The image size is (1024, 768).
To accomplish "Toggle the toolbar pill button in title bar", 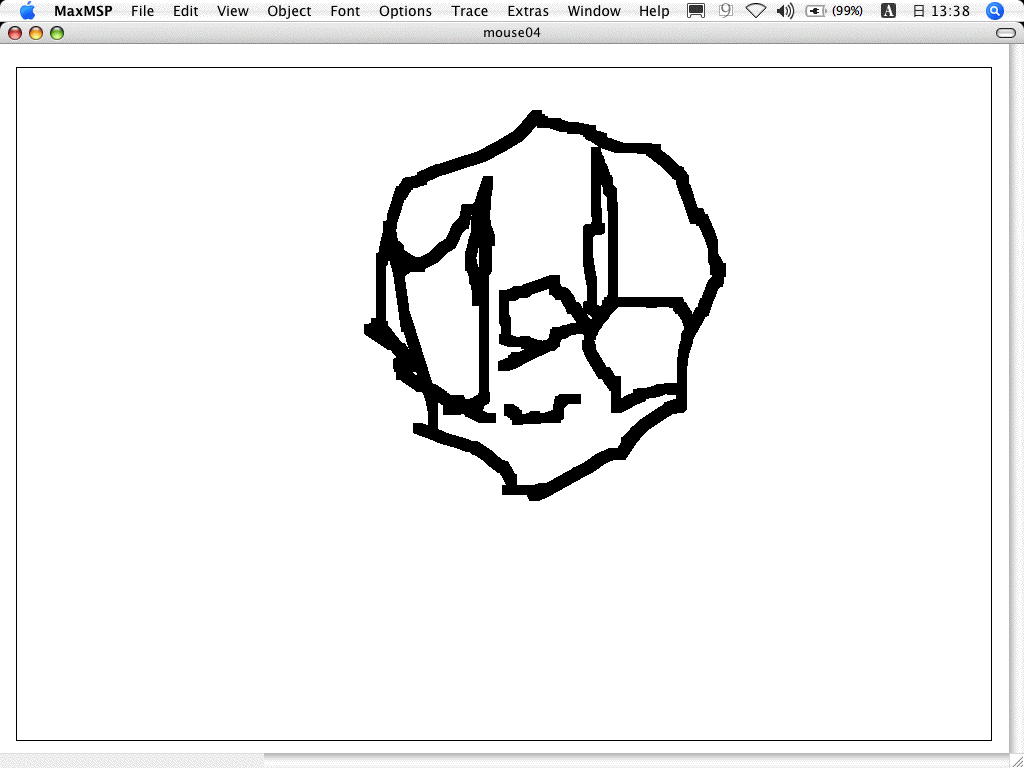I will 1006,33.
